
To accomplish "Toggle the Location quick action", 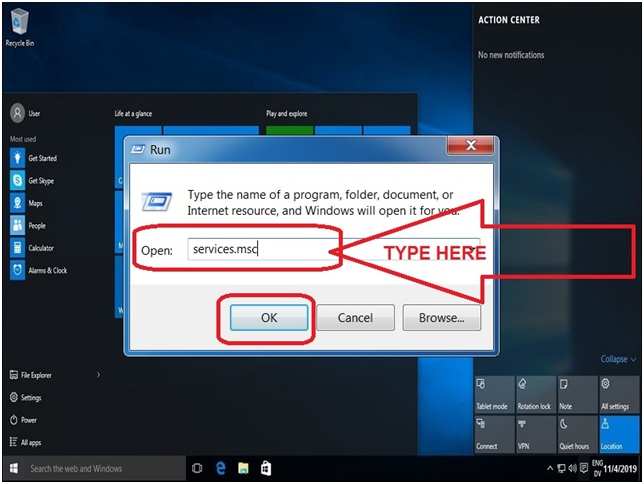I will tap(619, 434).
